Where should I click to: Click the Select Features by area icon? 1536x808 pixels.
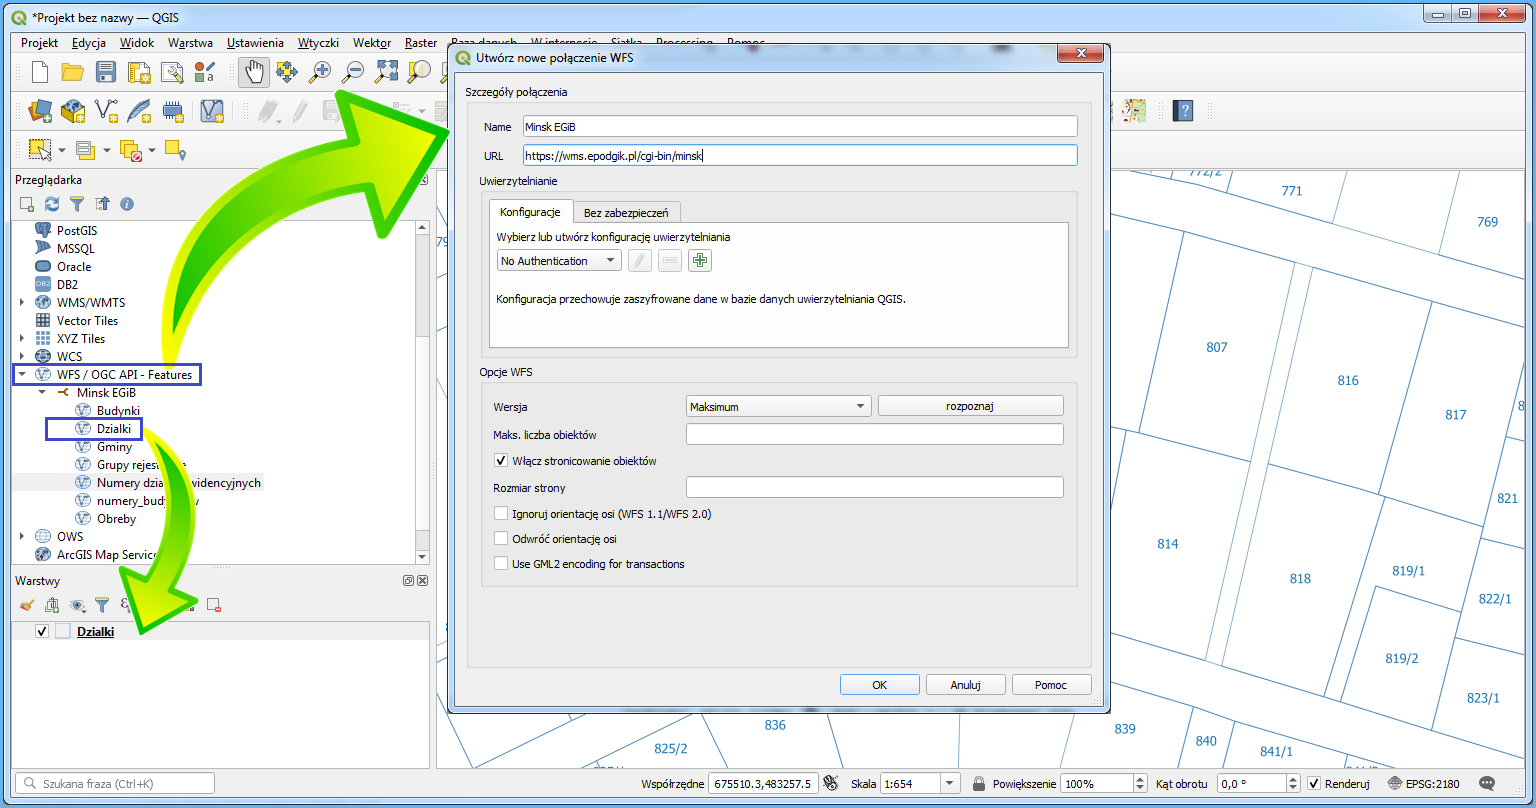(40, 150)
